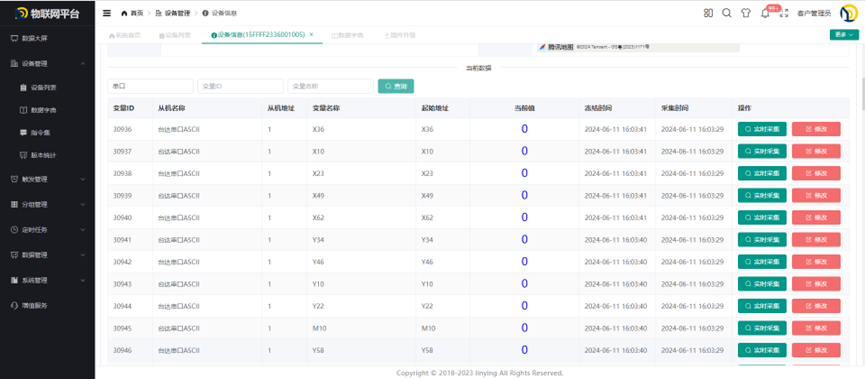This screenshot has height=379, width=865.
Task: Click the 设备管理 sidebar icon
Action: click(14, 64)
